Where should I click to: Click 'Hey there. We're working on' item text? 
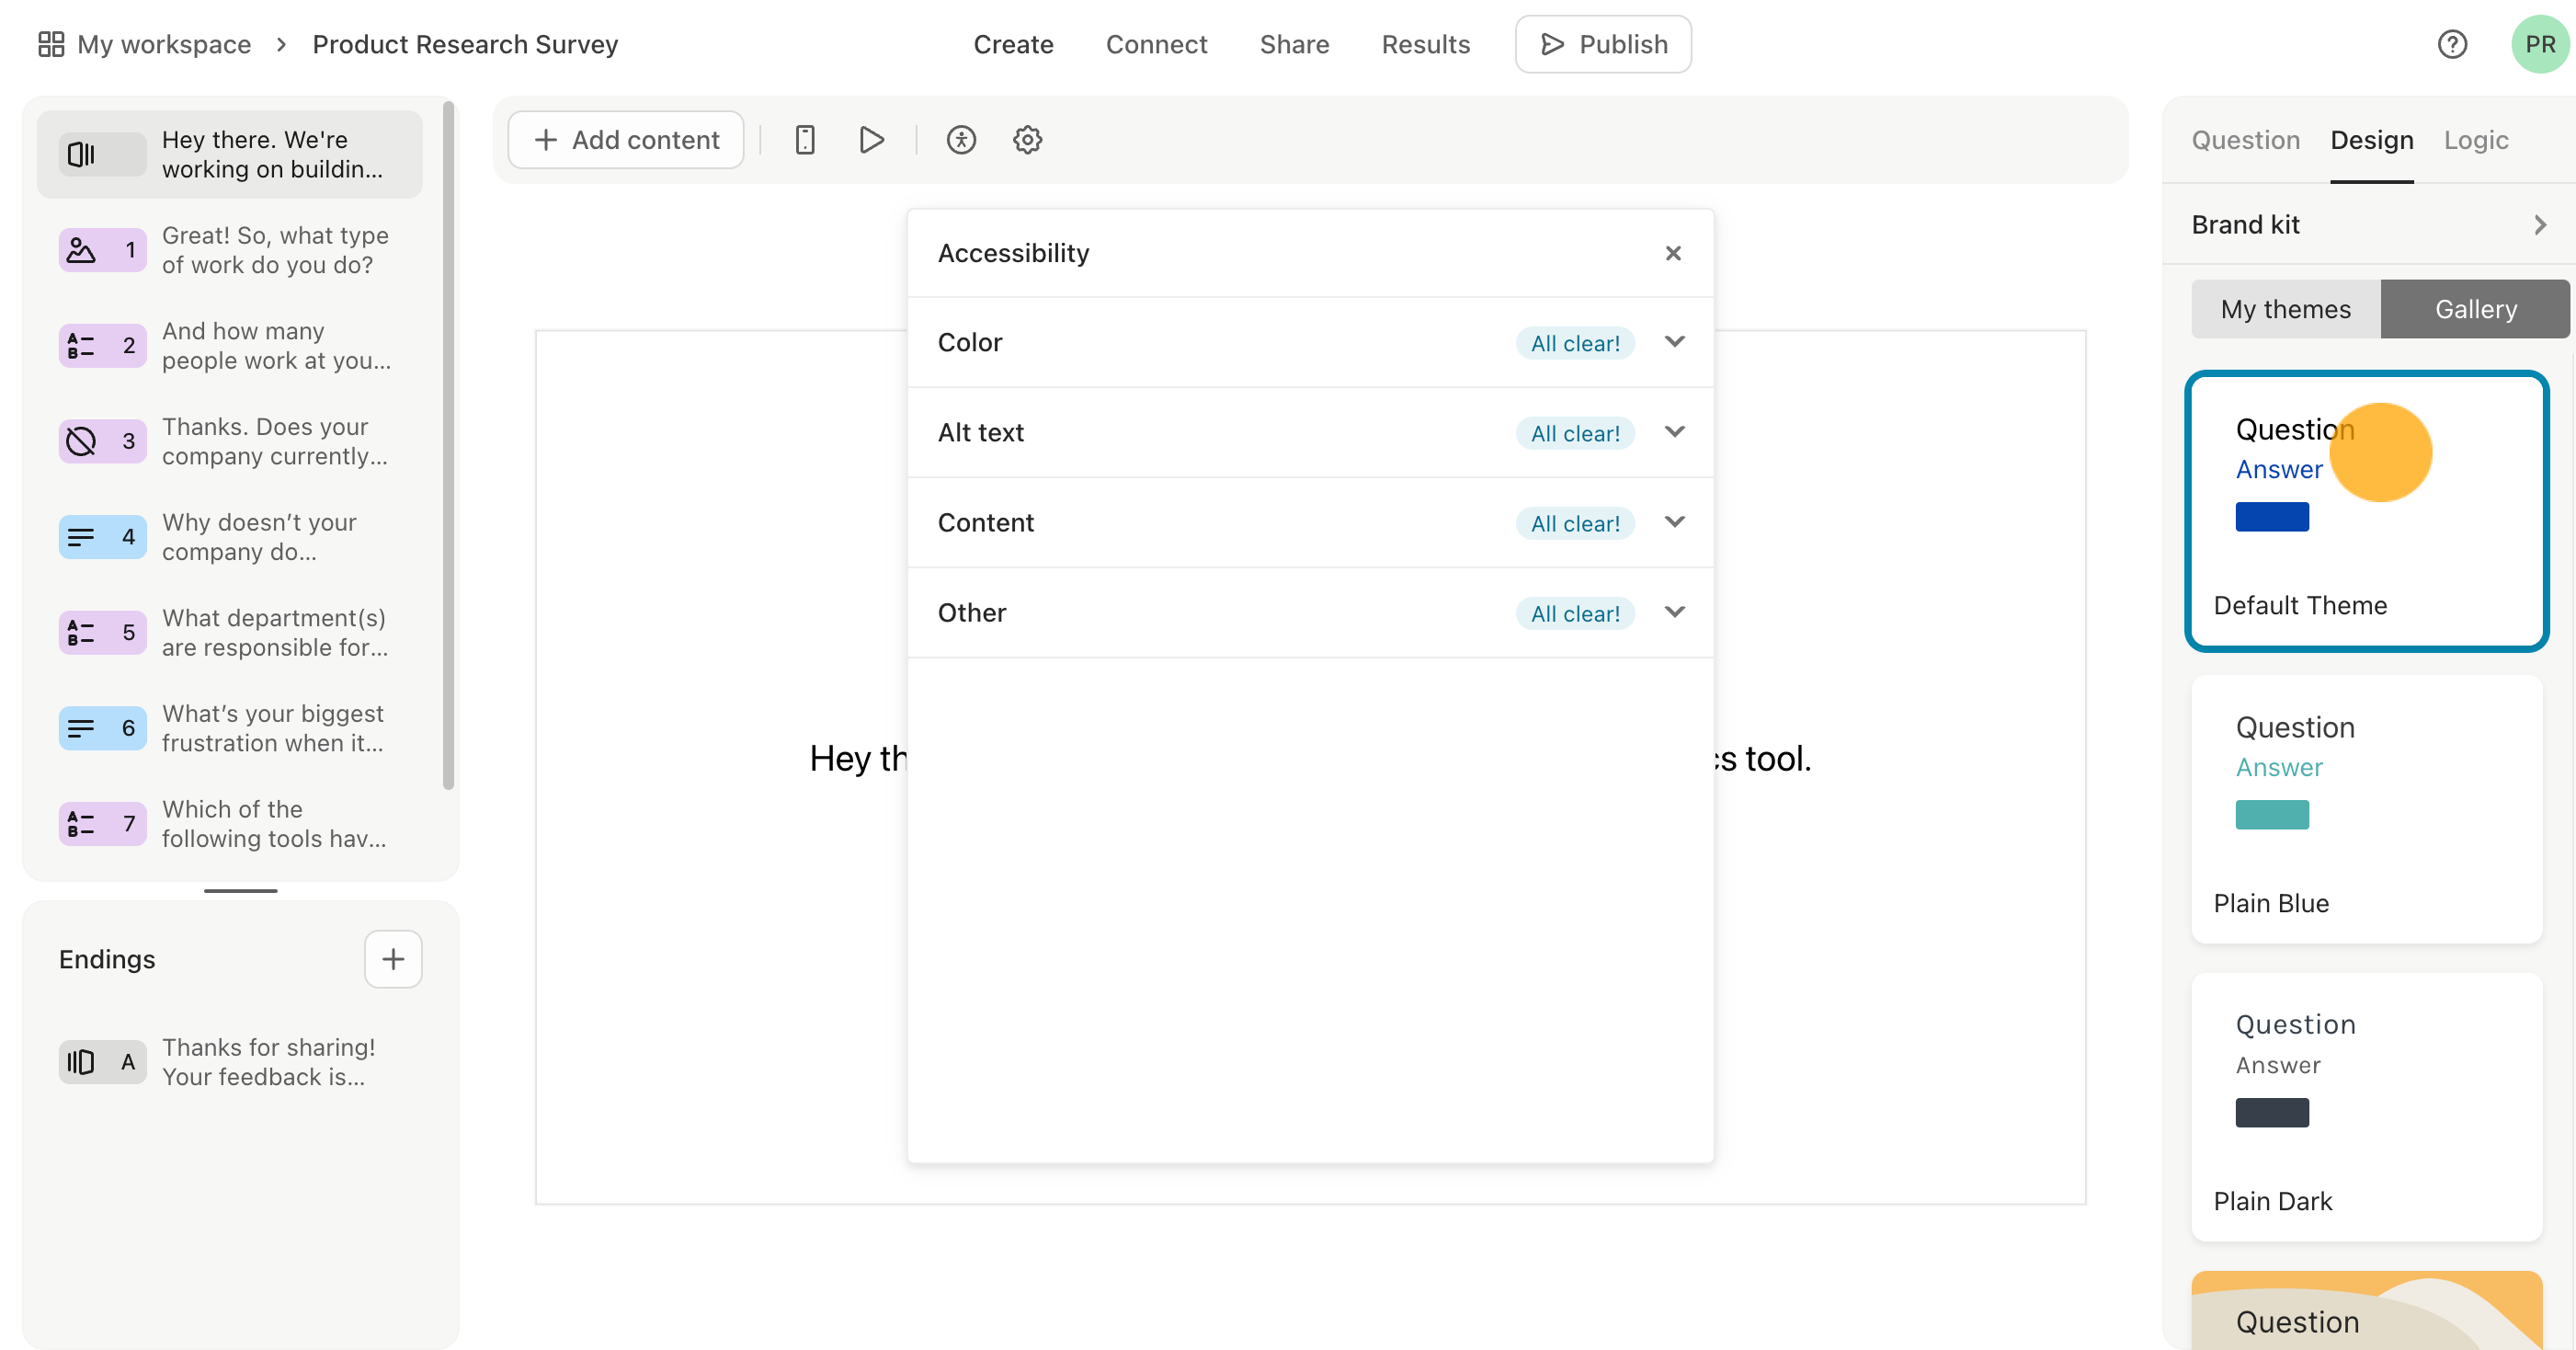[x=272, y=155]
